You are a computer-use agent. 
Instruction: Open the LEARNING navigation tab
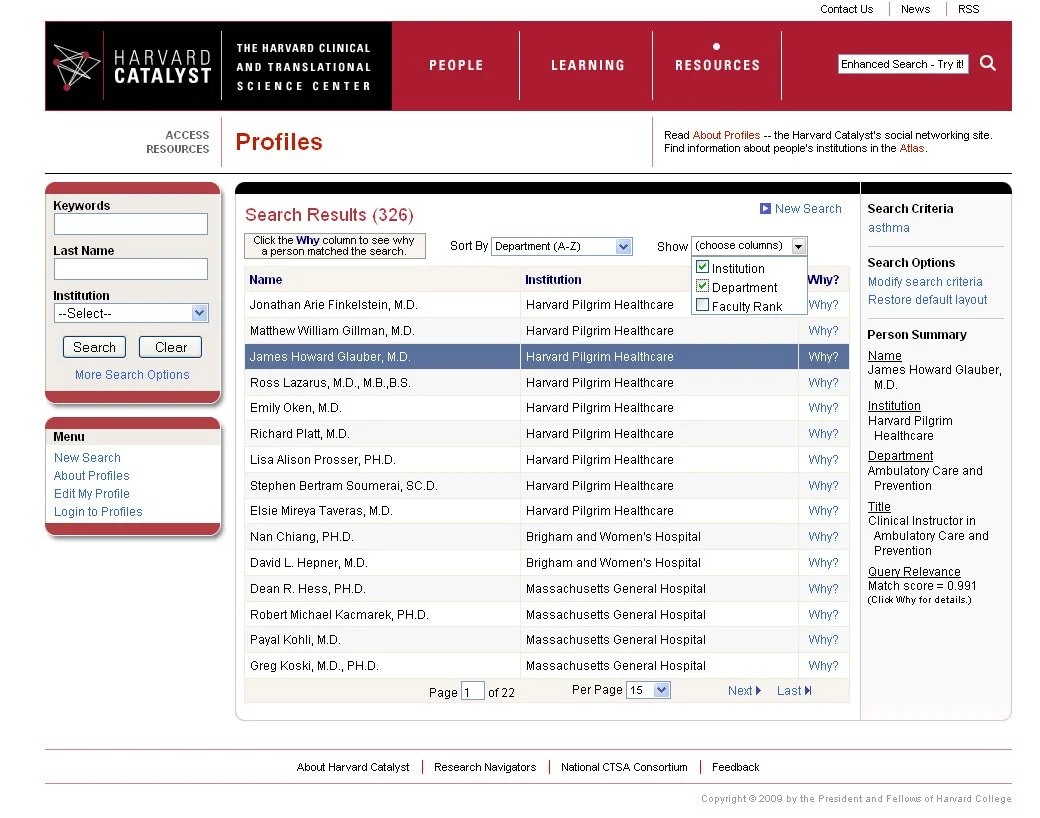point(588,65)
